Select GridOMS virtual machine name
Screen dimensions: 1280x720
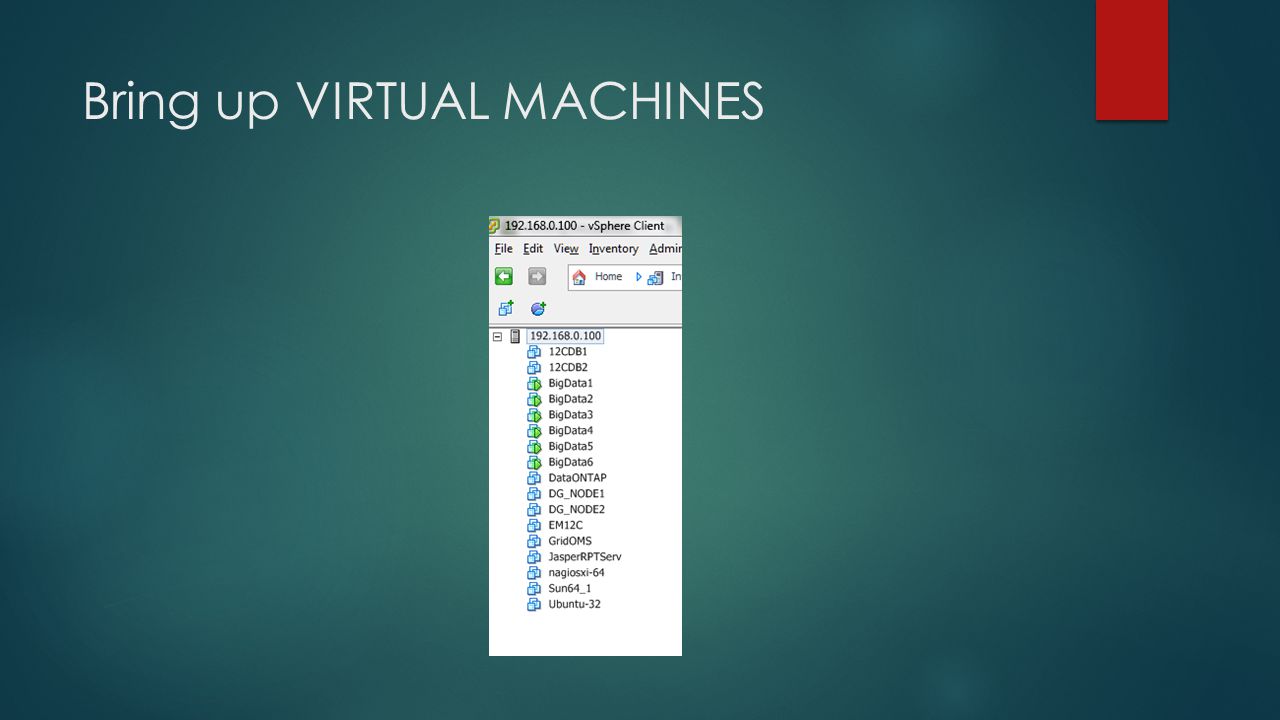point(570,542)
